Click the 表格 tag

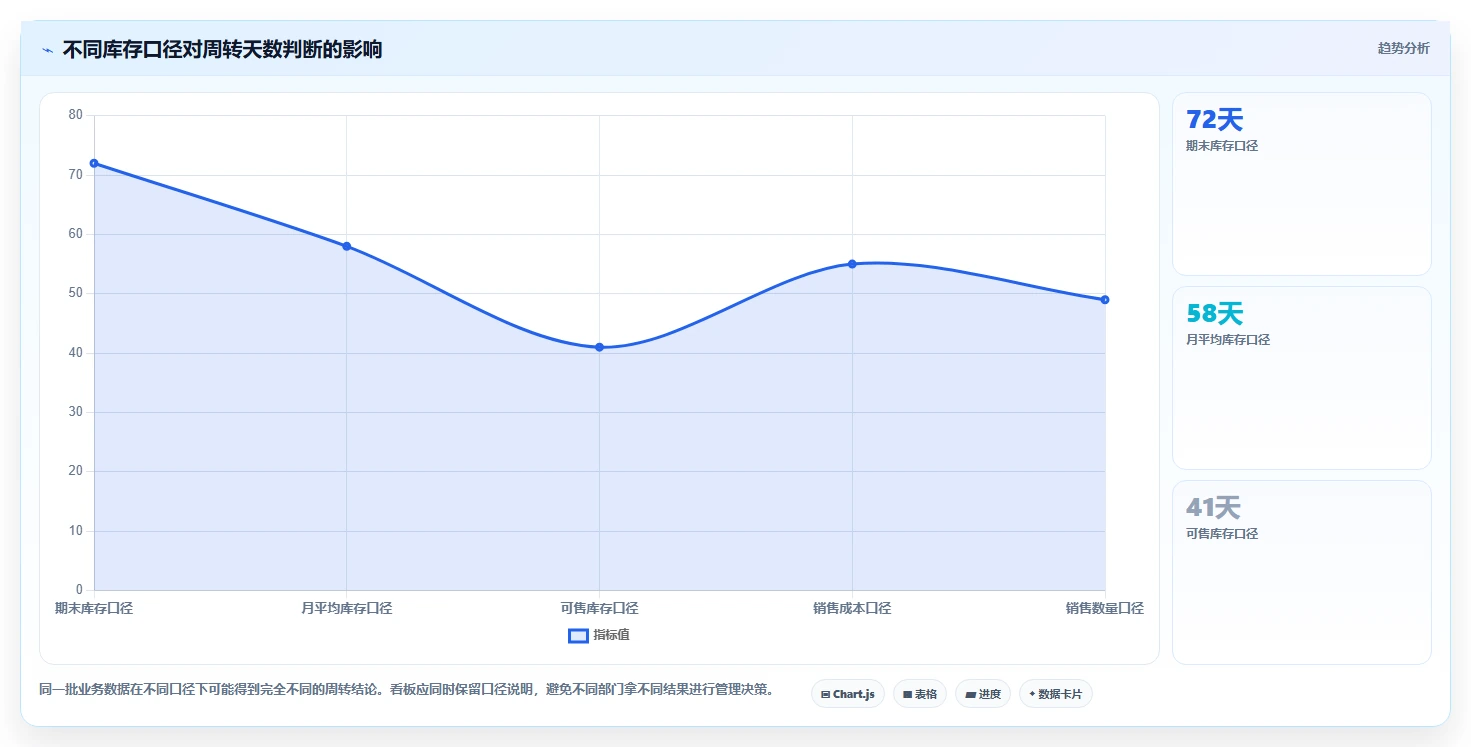click(919, 694)
